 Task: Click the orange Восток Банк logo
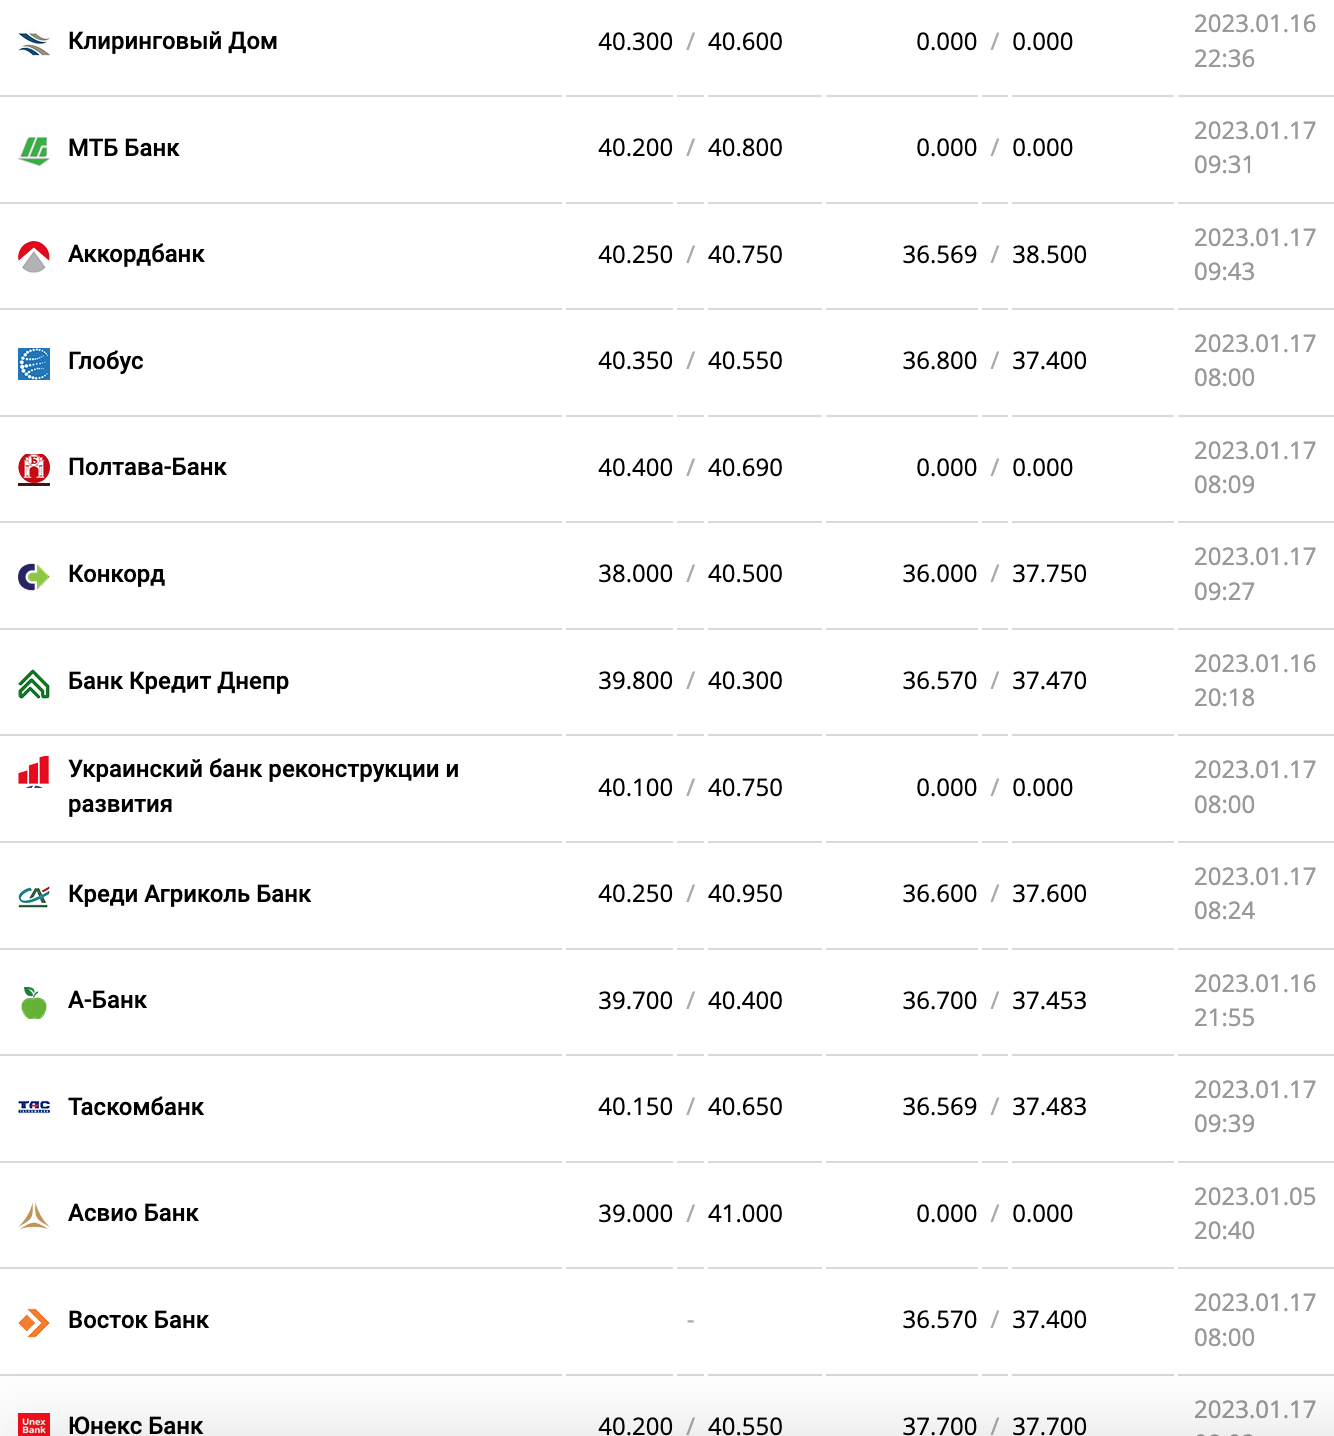[x=34, y=1322]
